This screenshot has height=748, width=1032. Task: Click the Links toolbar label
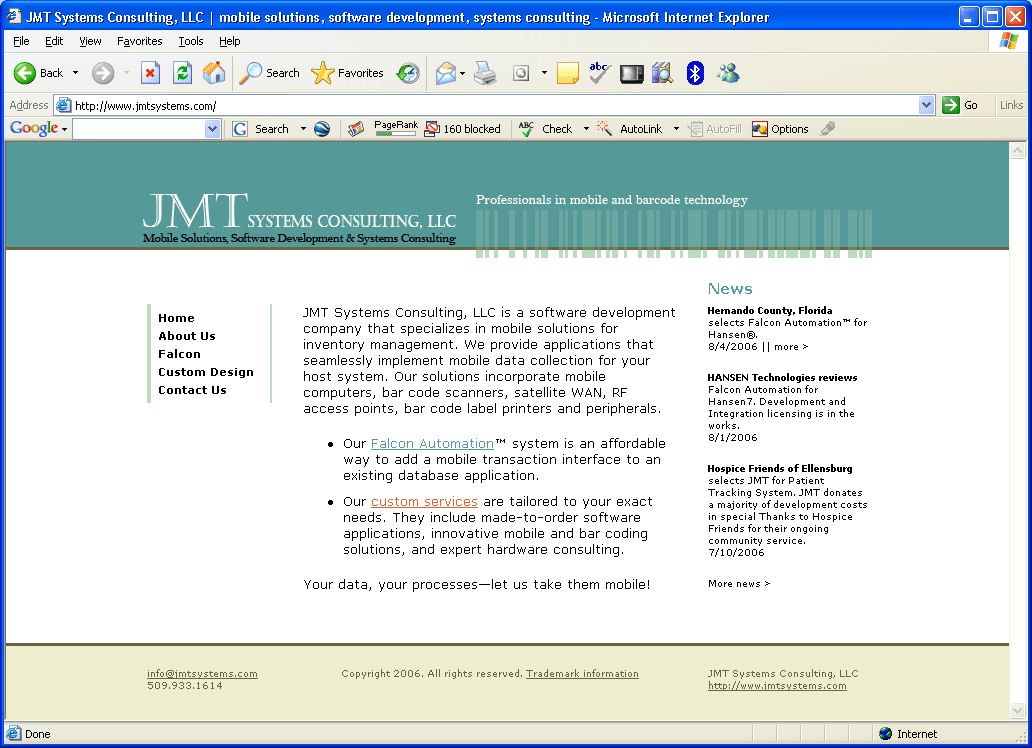coord(1011,105)
